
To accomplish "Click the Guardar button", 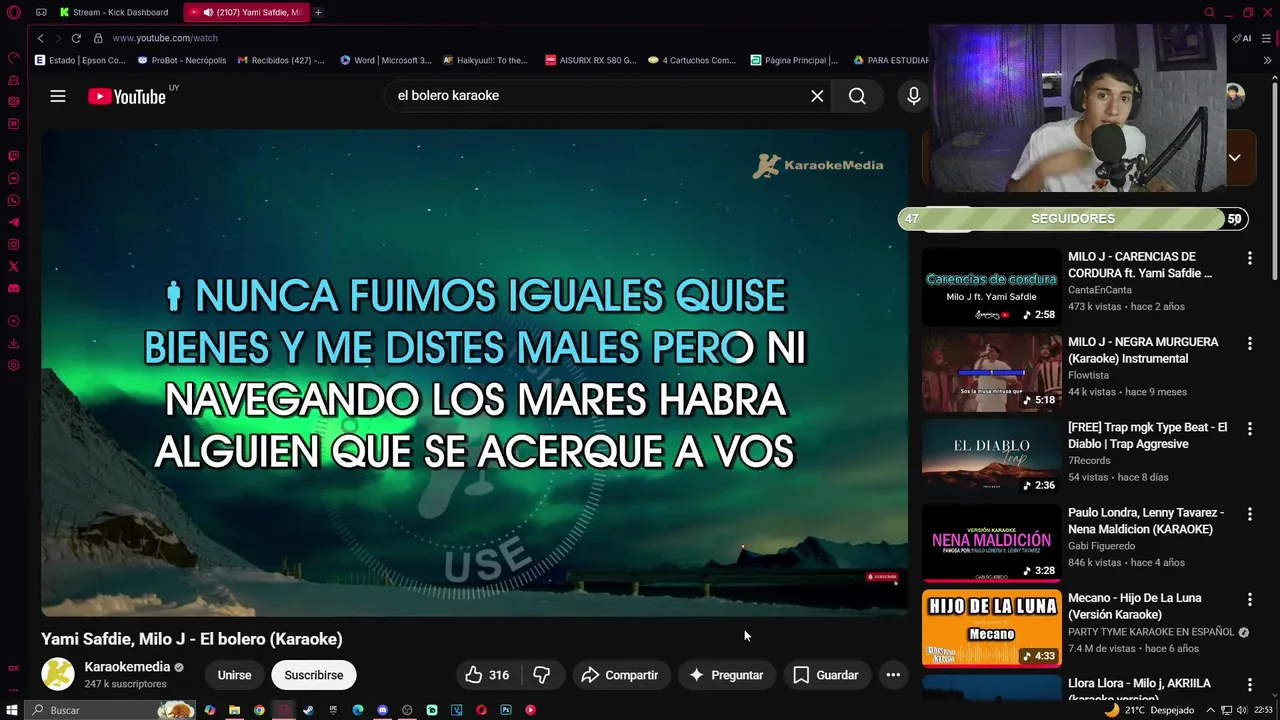I will pyautogui.click(x=826, y=675).
